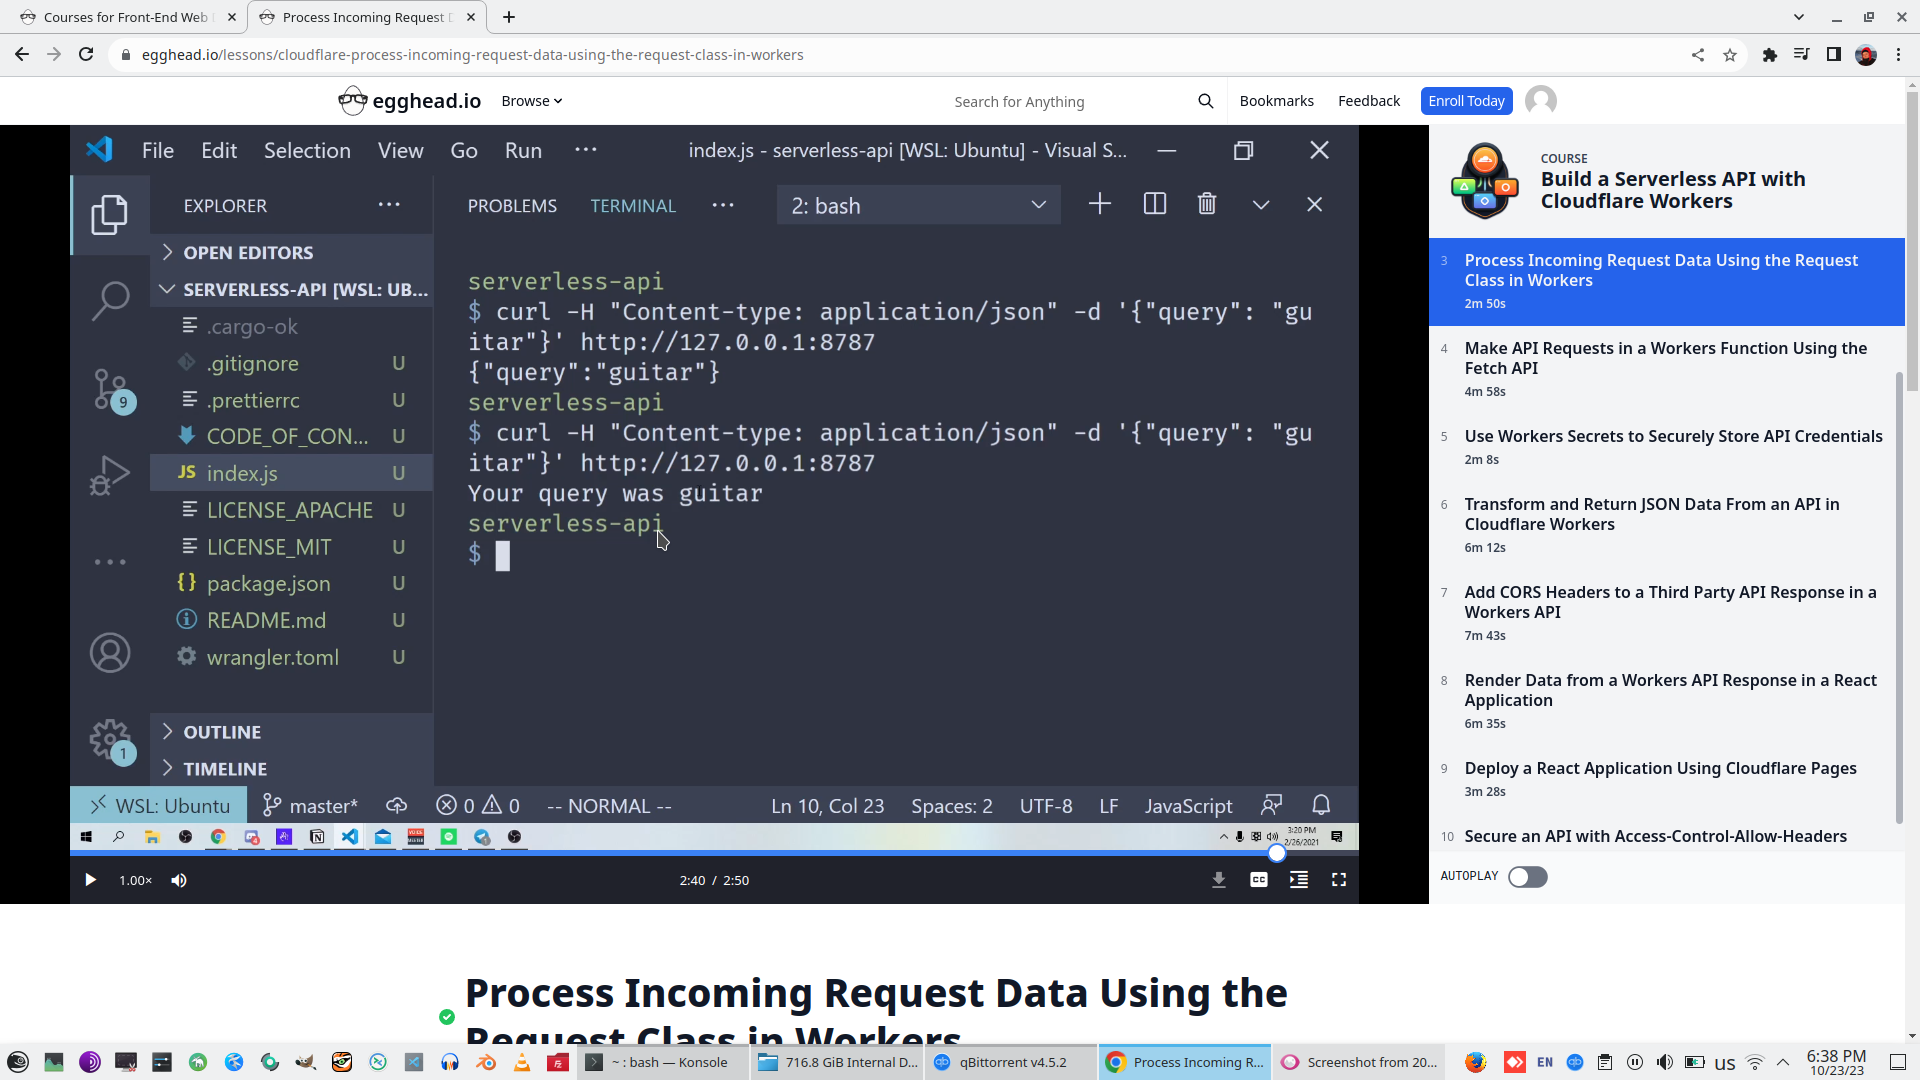Play the lesson video

pyautogui.click(x=90, y=880)
